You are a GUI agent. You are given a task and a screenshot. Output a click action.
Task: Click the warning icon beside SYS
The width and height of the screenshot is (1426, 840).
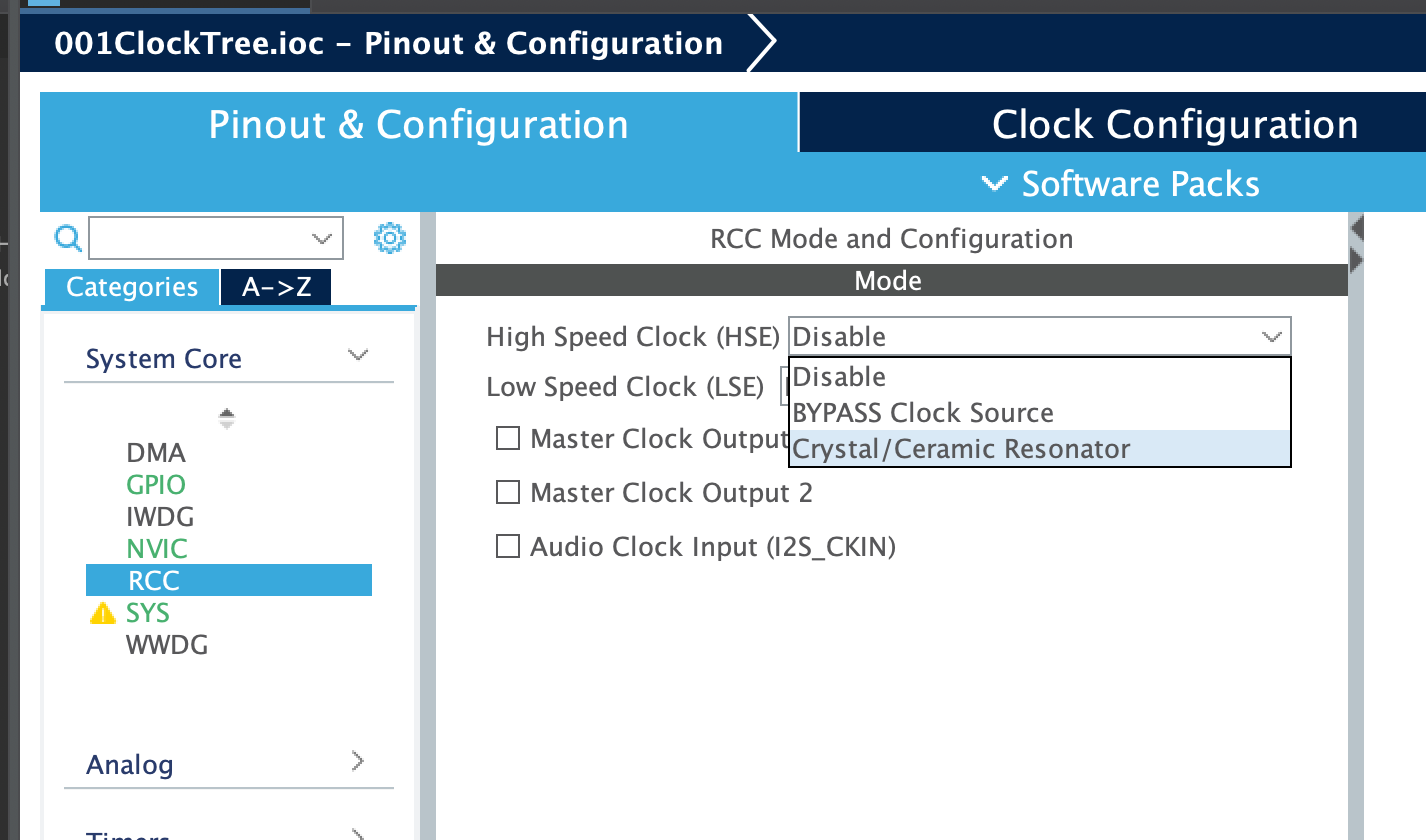(x=102, y=613)
